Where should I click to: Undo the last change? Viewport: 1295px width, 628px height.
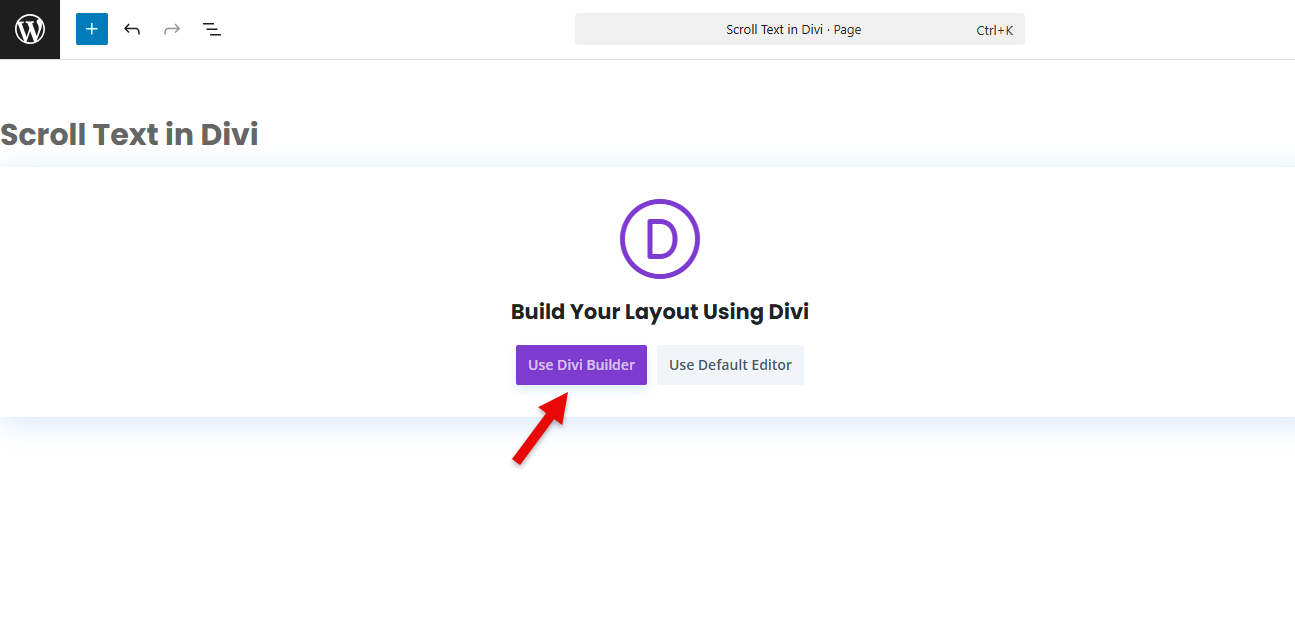(132, 29)
